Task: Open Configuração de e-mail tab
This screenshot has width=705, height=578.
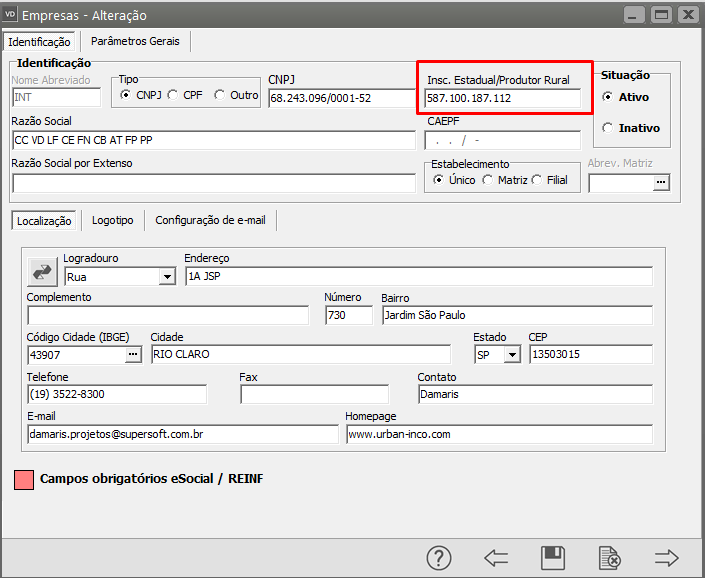Action: click(x=210, y=220)
